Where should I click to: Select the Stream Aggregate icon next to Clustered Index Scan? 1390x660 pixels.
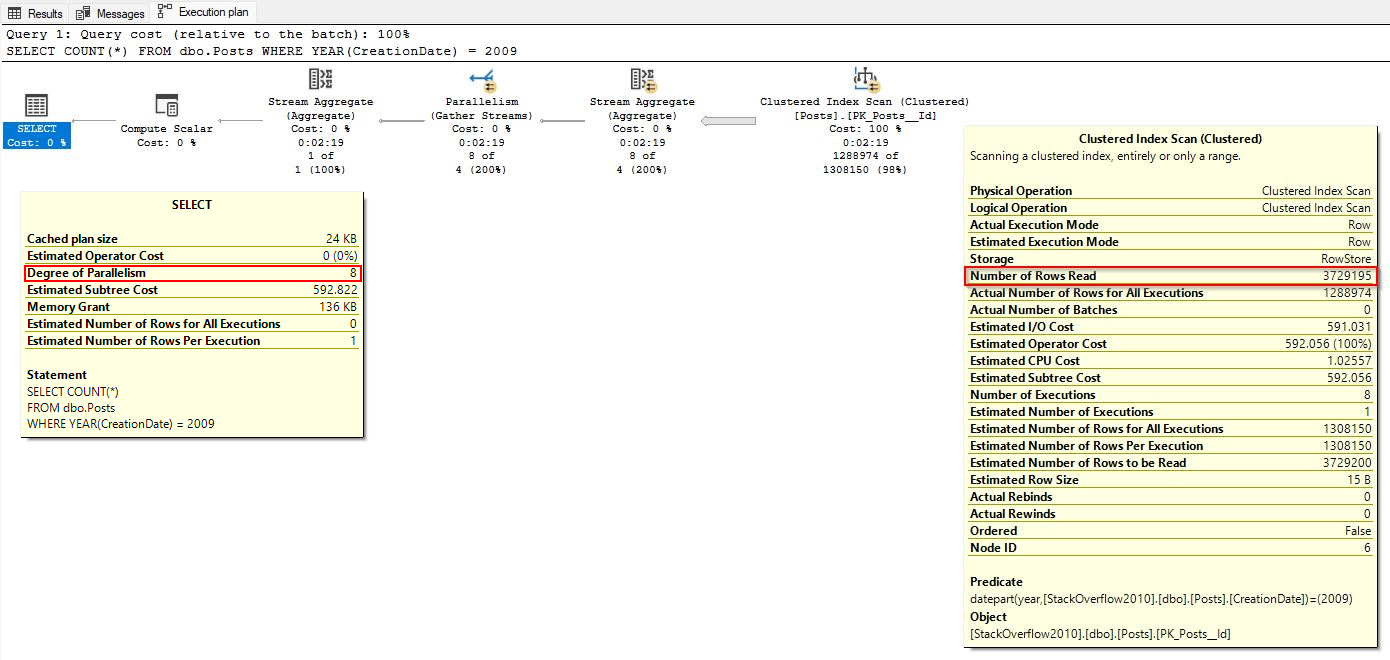click(642, 80)
